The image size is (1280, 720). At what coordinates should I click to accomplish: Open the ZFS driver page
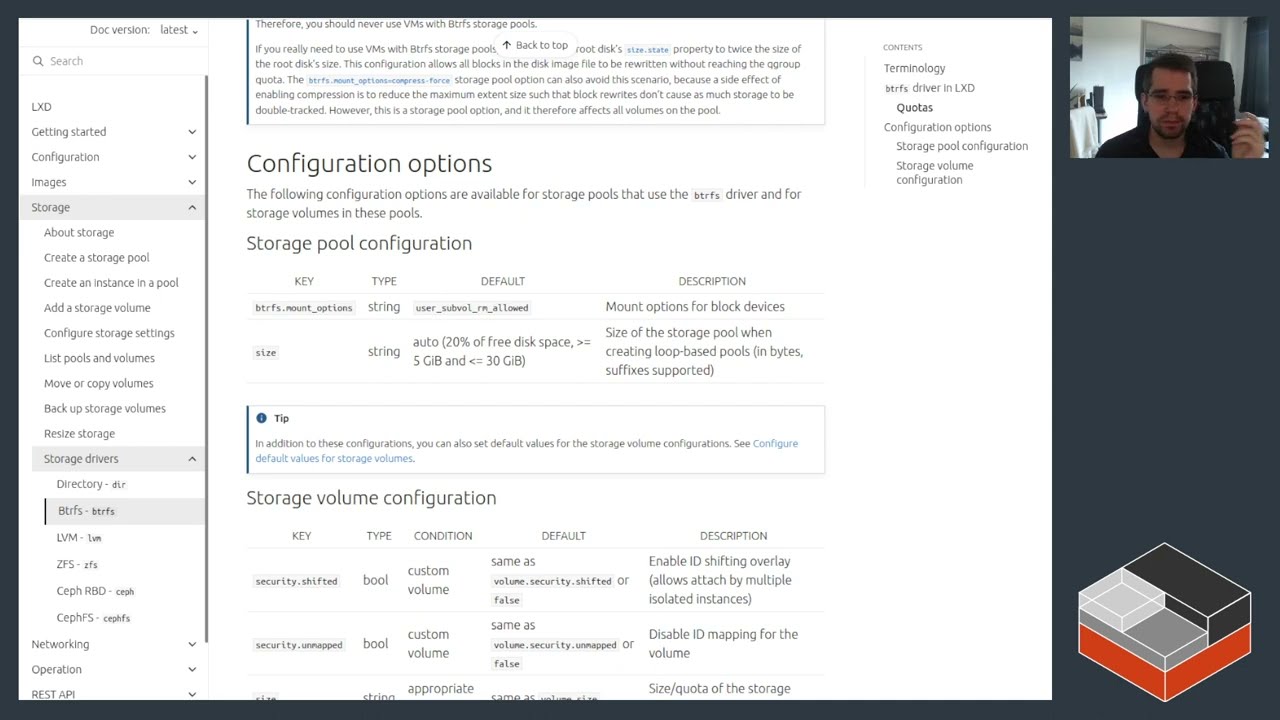(77, 564)
